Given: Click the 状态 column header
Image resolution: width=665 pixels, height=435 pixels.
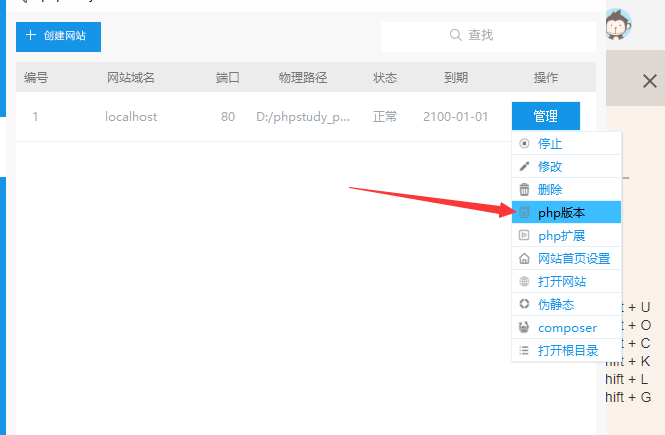Looking at the screenshot, I should pos(385,78).
